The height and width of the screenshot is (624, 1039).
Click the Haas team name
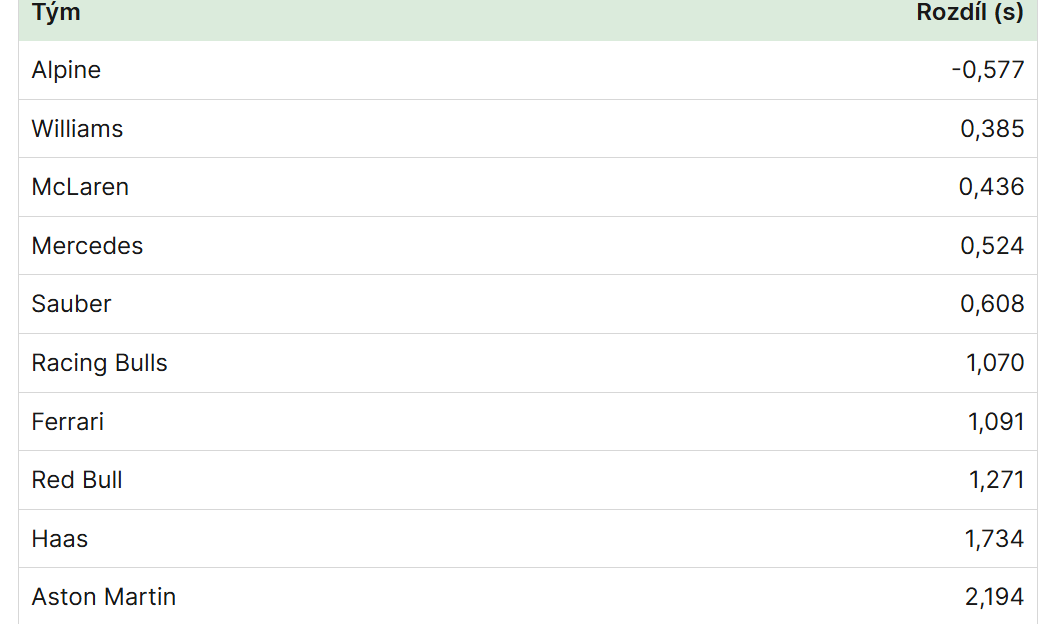click(60, 539)
